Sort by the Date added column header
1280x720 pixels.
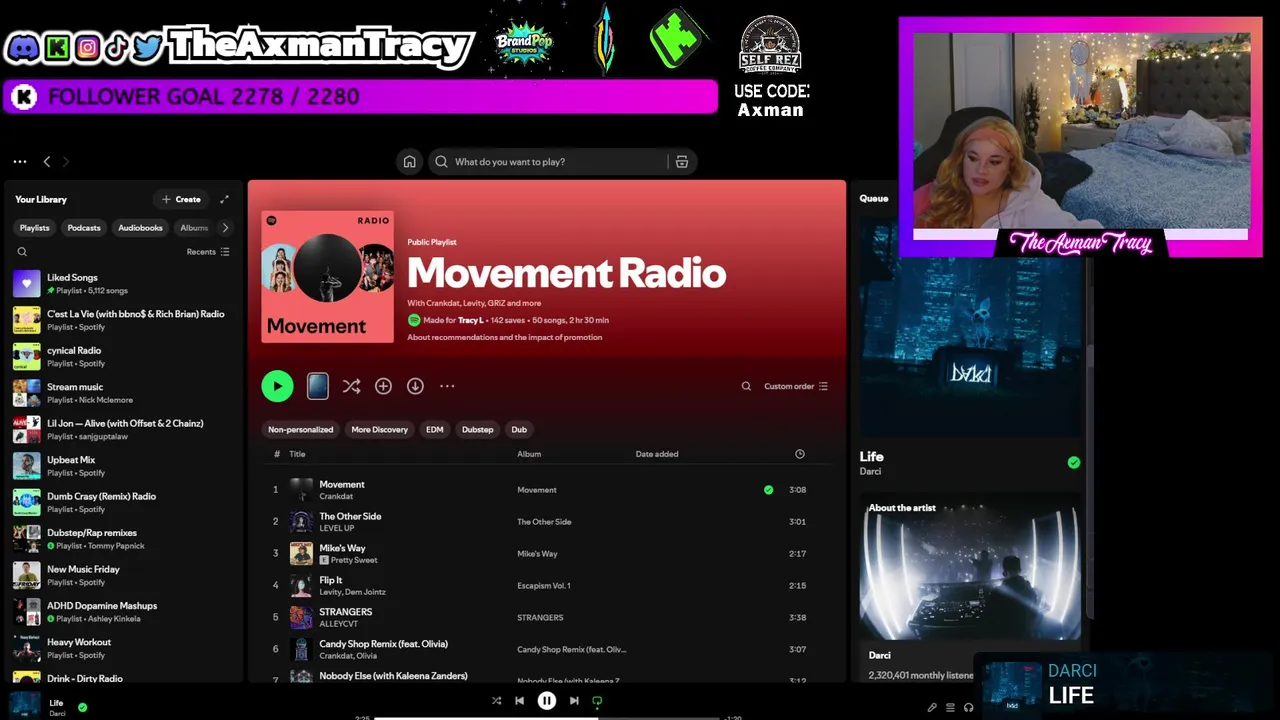click(x=656, y=454)
